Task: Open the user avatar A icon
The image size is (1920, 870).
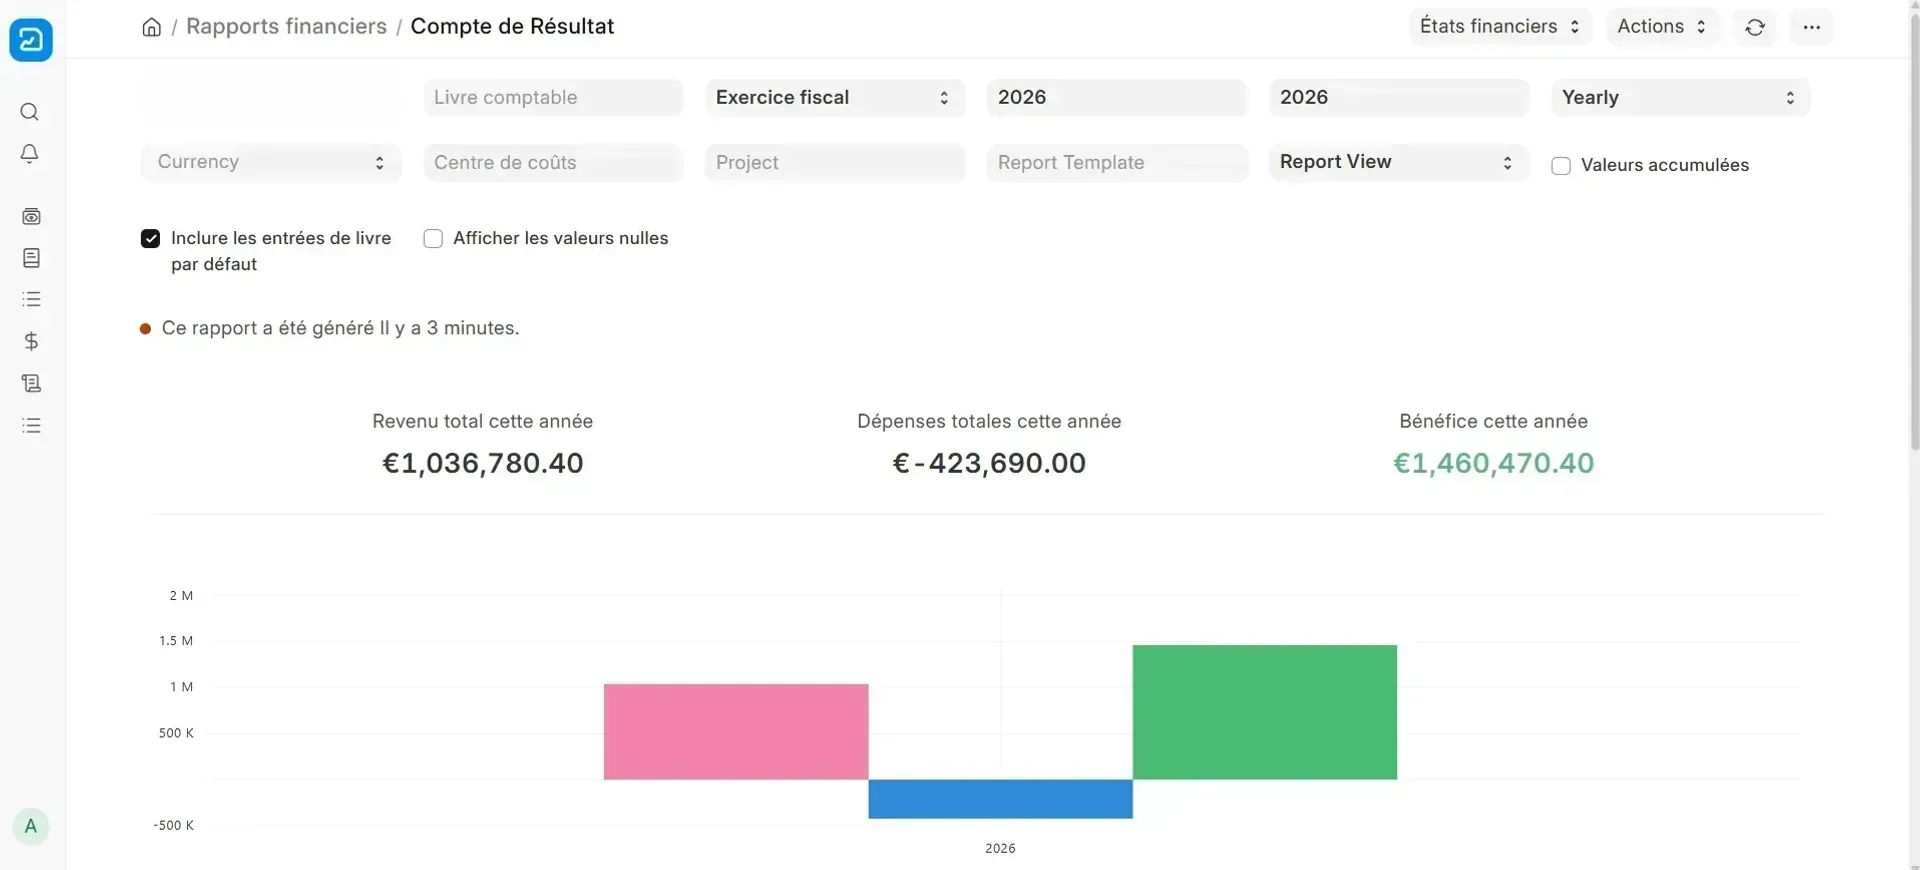Action: tap(31, 827)
